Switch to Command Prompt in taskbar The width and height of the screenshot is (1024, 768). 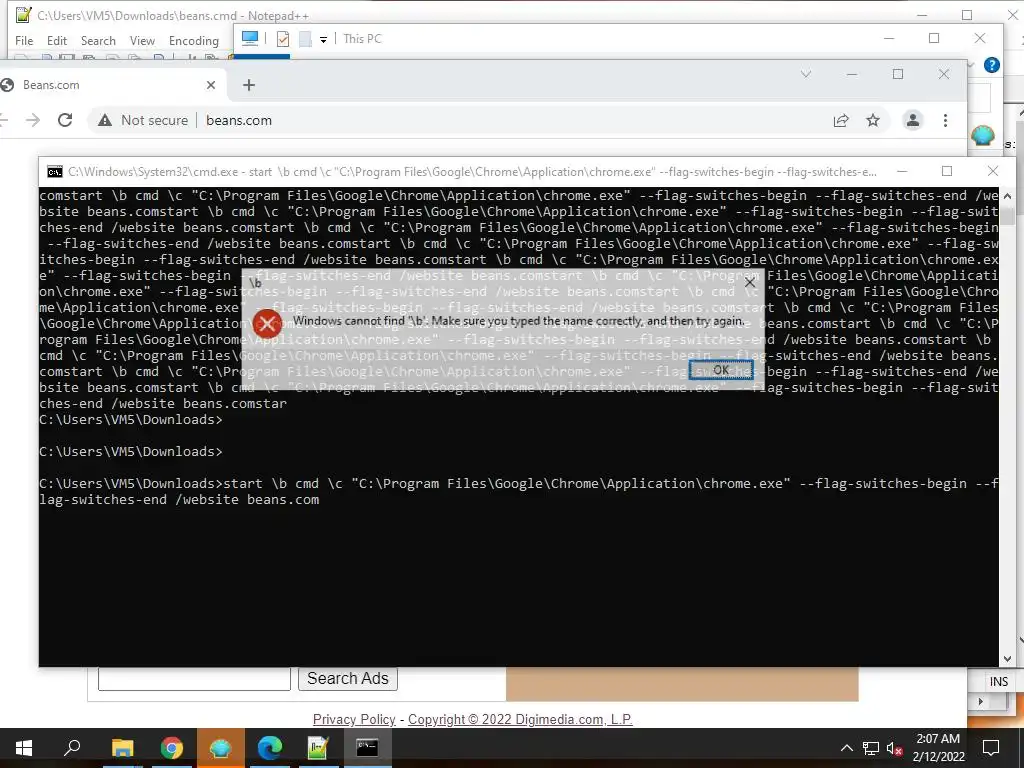367,748
